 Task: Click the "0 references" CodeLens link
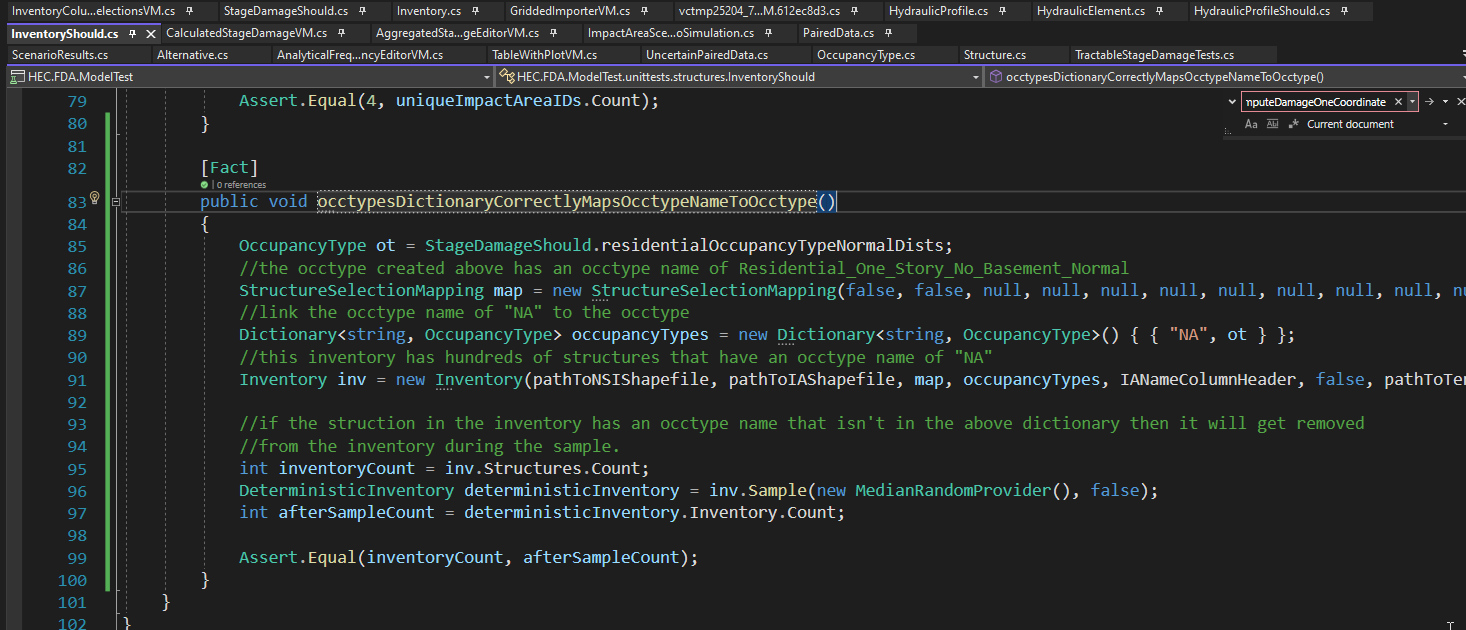(x=240, y=185)
